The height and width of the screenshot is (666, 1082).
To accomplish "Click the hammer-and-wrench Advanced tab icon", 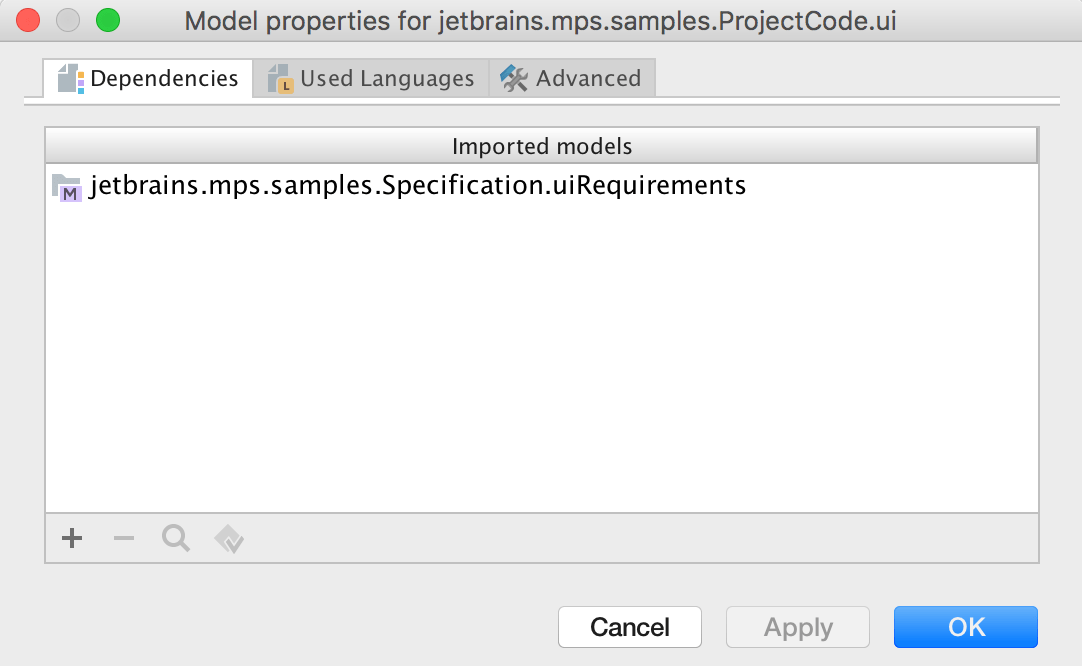I will click(x=514, y=79).
